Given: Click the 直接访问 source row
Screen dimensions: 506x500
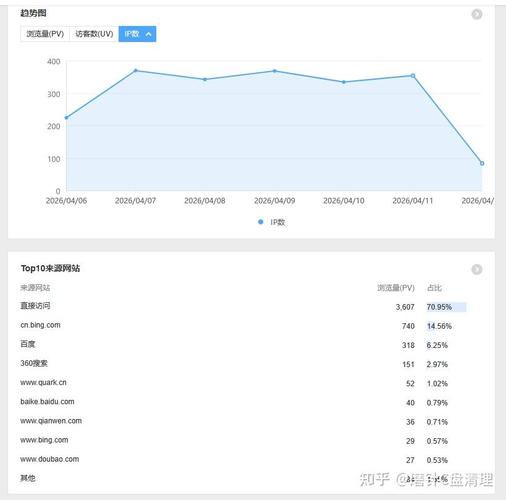Looking at the screenshot, I should 251,306.
